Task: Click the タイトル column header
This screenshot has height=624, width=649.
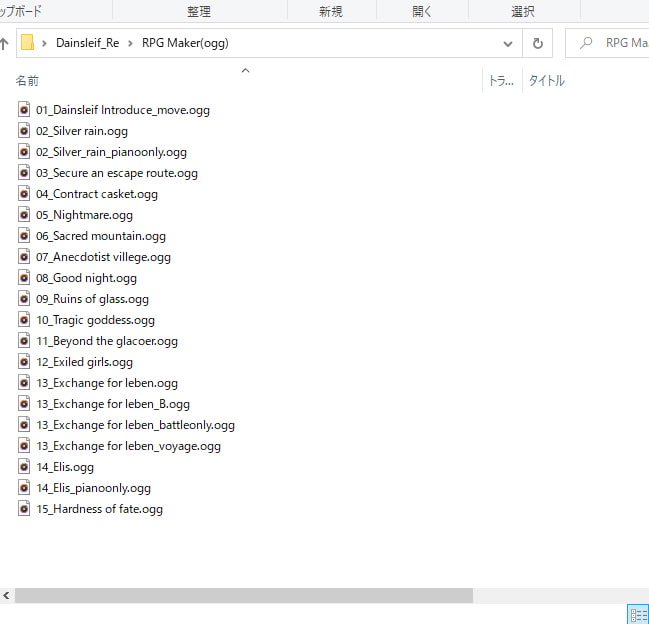Action: [x=546, y=81]
